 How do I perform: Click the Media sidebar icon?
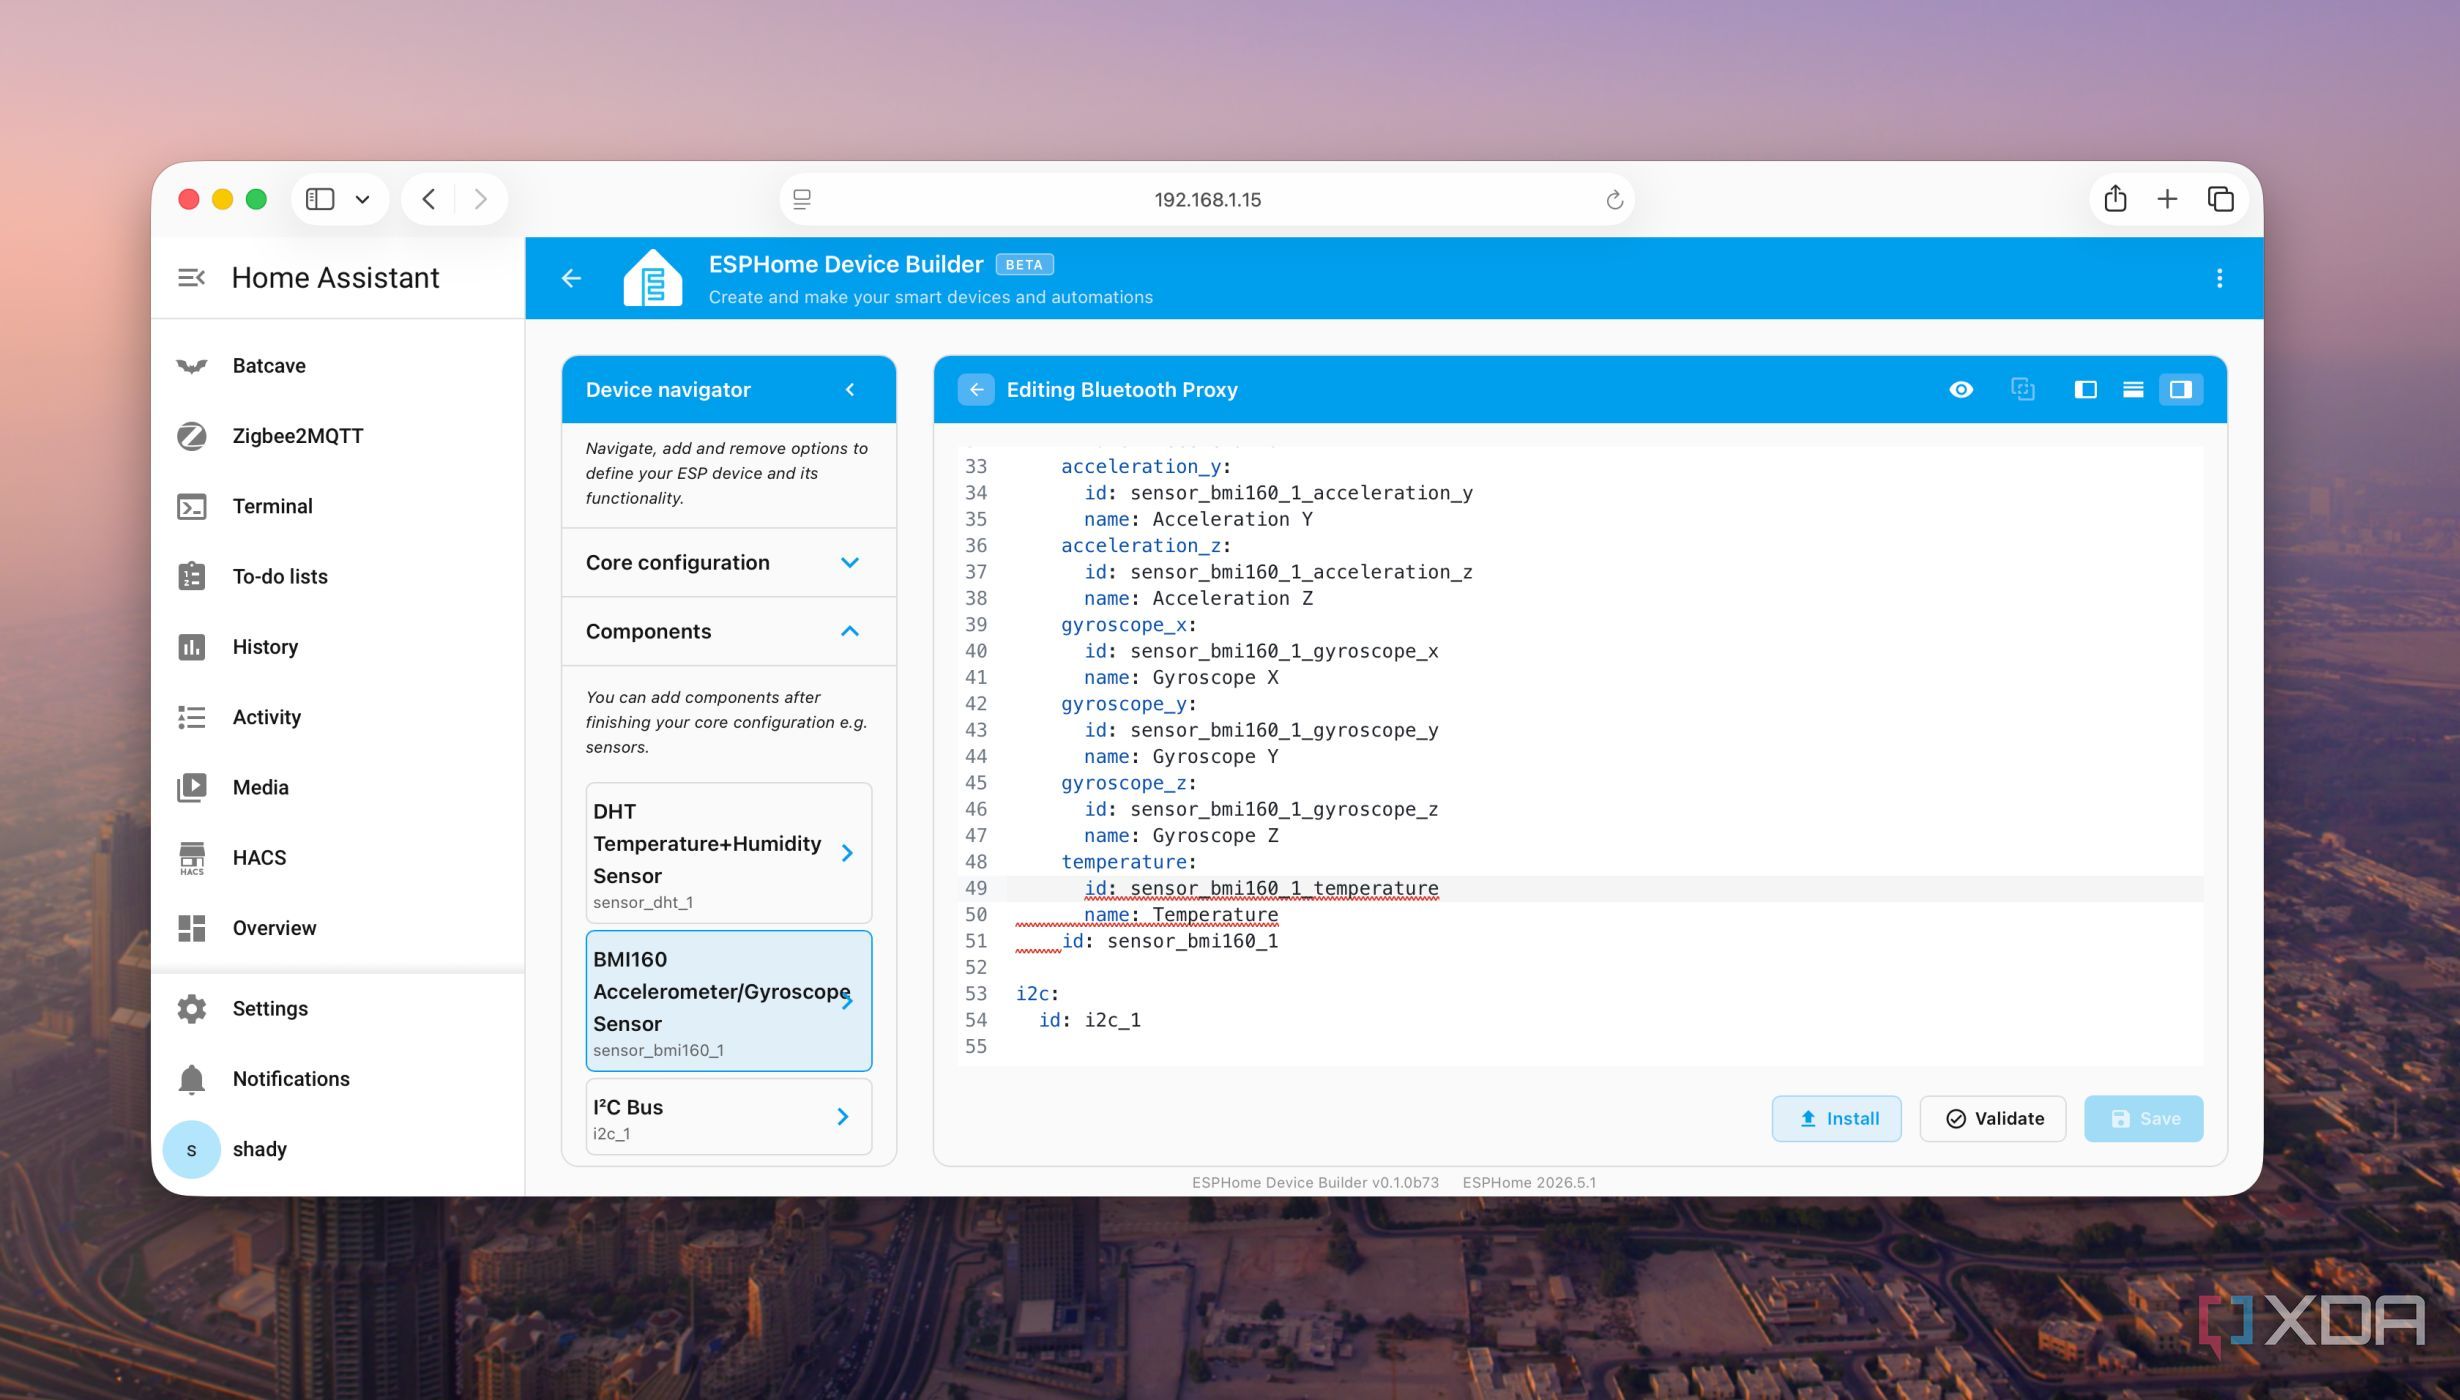[x=191, y=788]
